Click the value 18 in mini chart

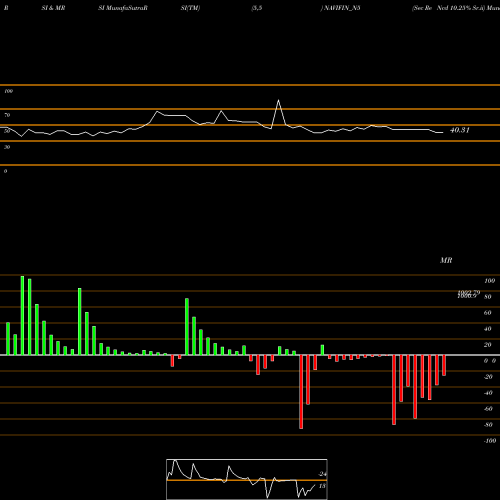[x=322, y=486]
